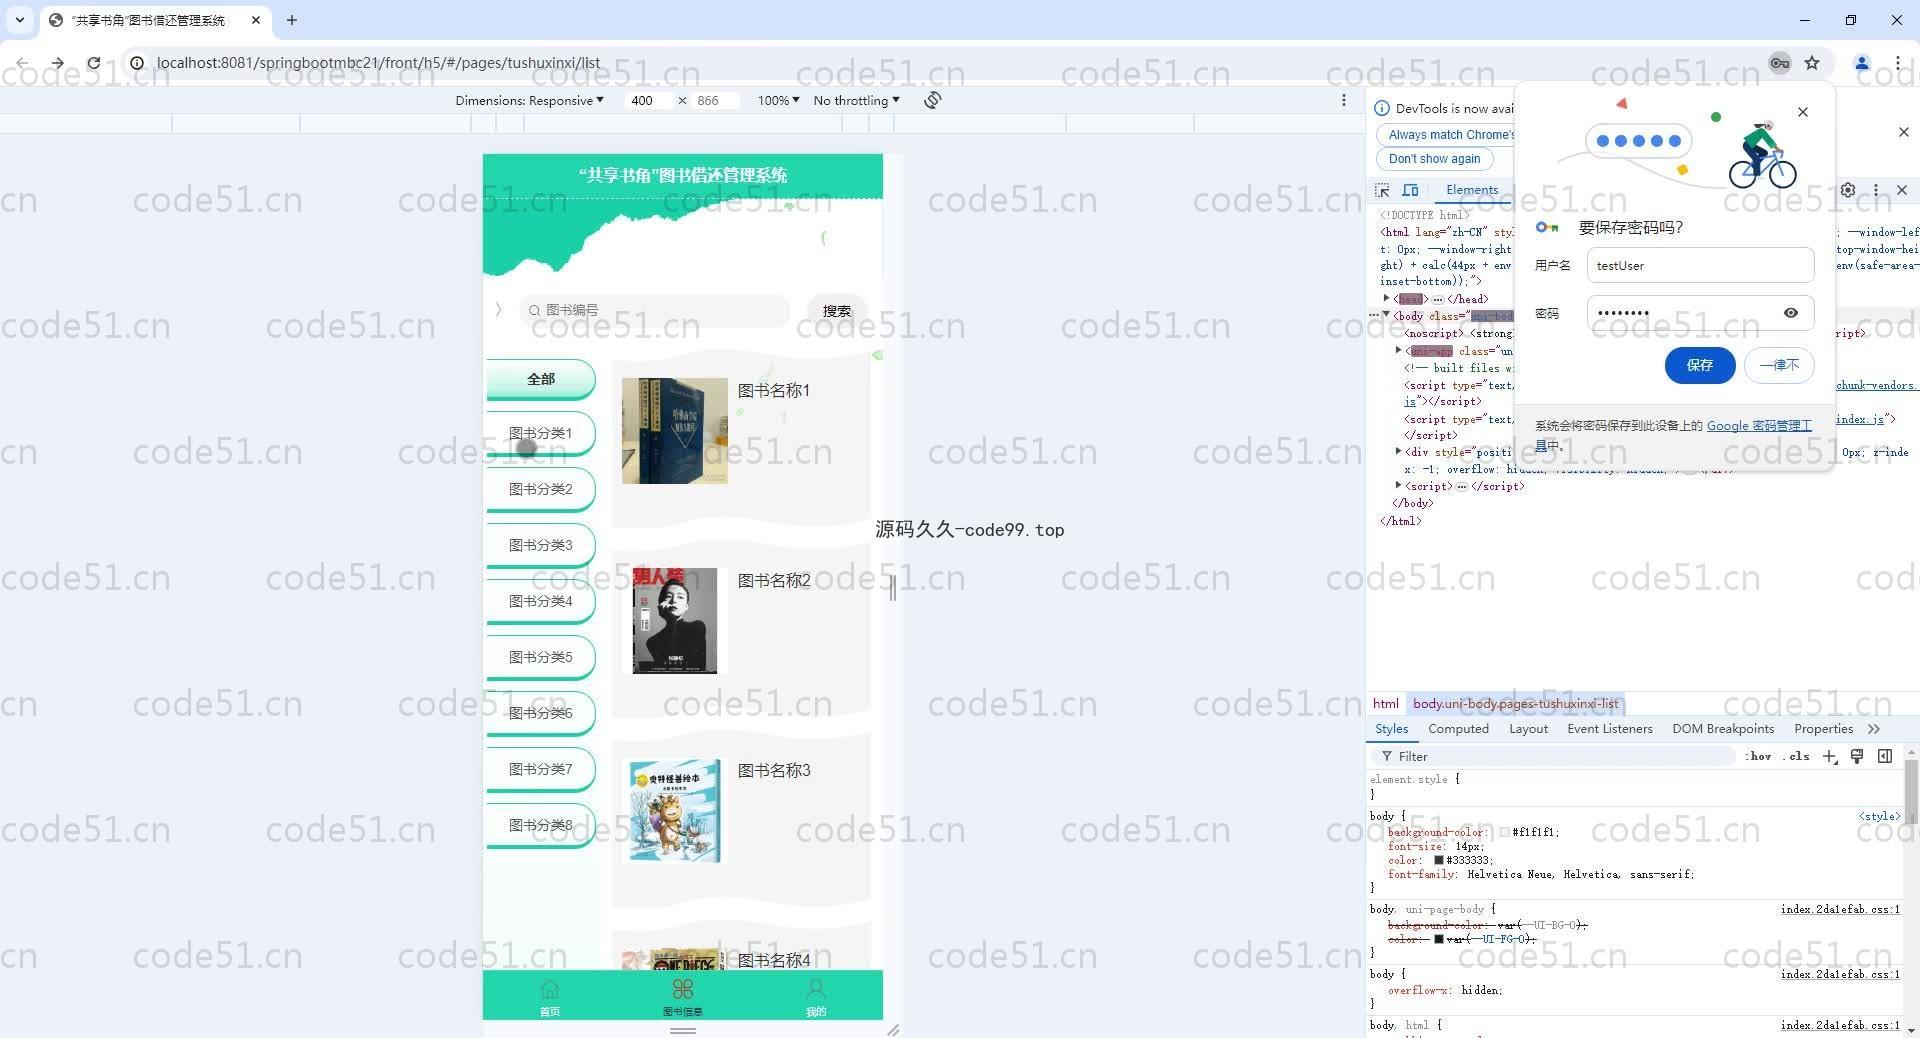
Task: Click the #333333 color swatch
Action: (x=1439, y=860)
